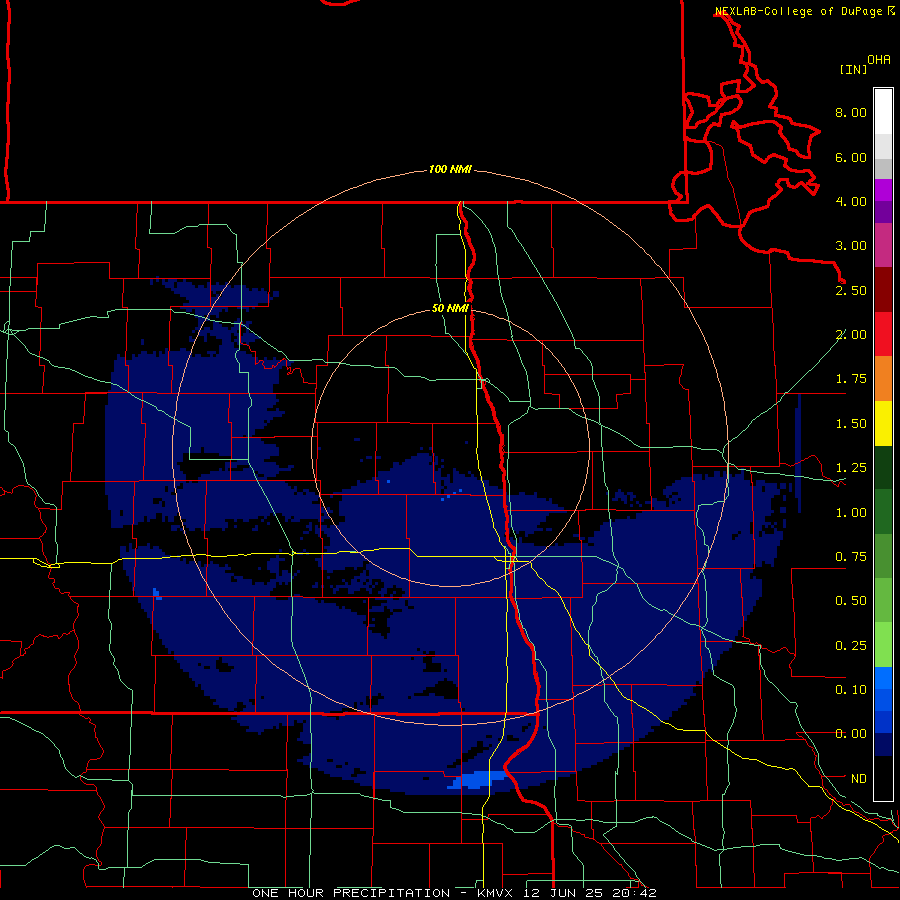The height and width of the screenshot is (900, 900).
Task: Click the 1.75 legend value
Action: [x=851, y=379]
